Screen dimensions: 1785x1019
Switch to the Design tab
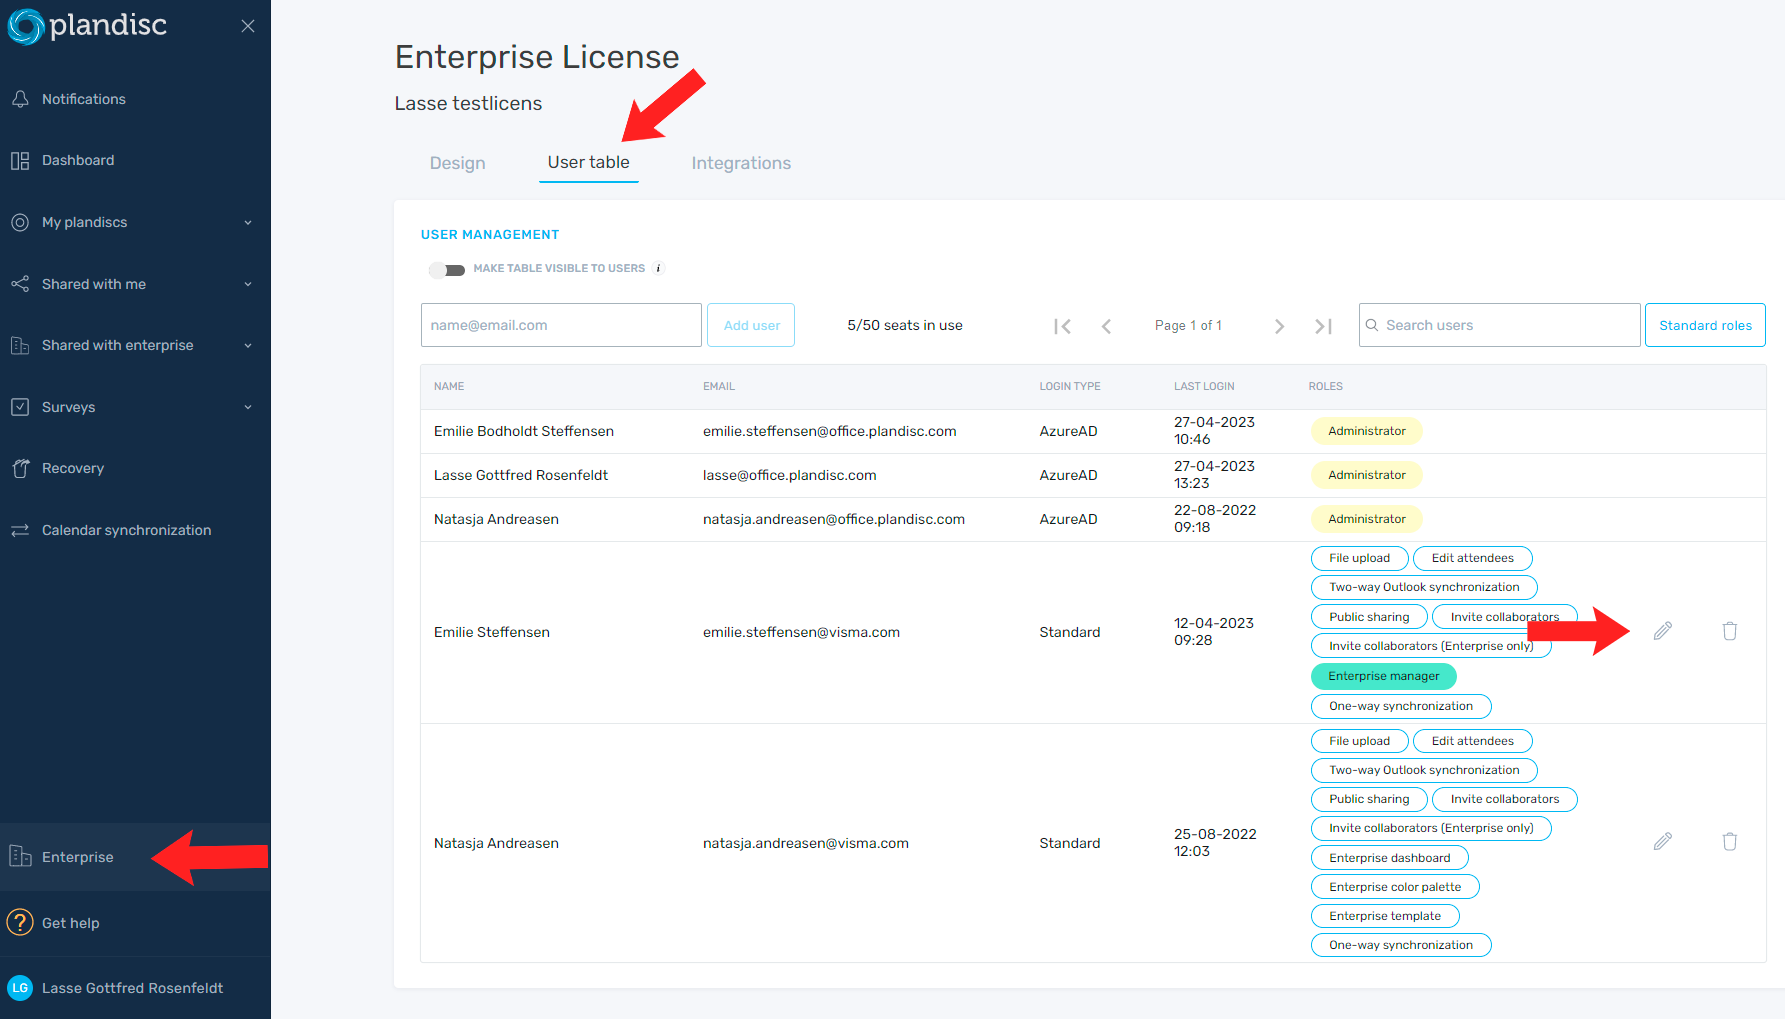tap(458, 163)
